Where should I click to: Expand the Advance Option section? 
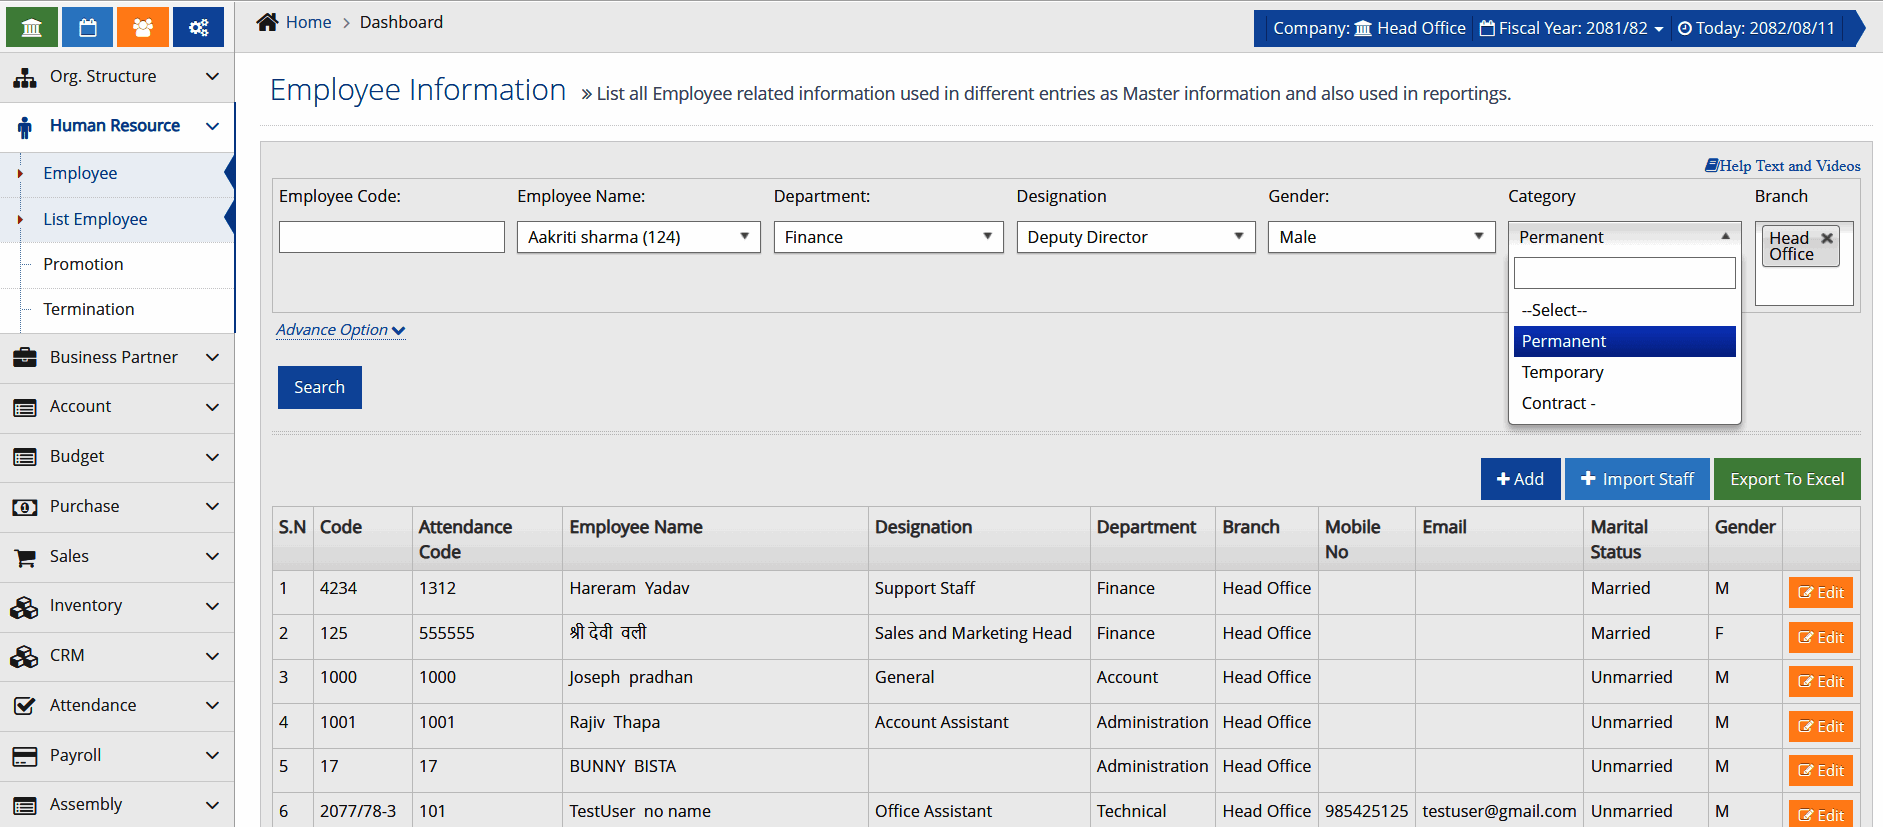coord(340,330)
